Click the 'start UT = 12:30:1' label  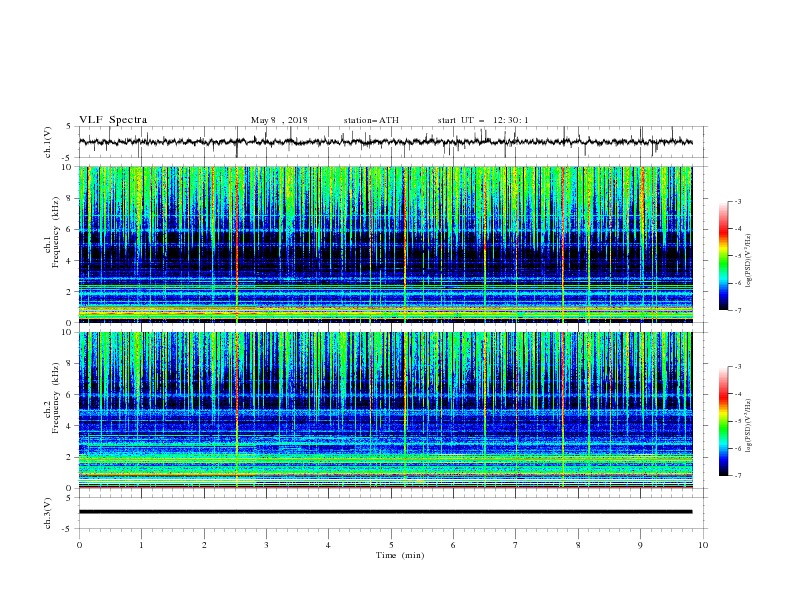483,120
